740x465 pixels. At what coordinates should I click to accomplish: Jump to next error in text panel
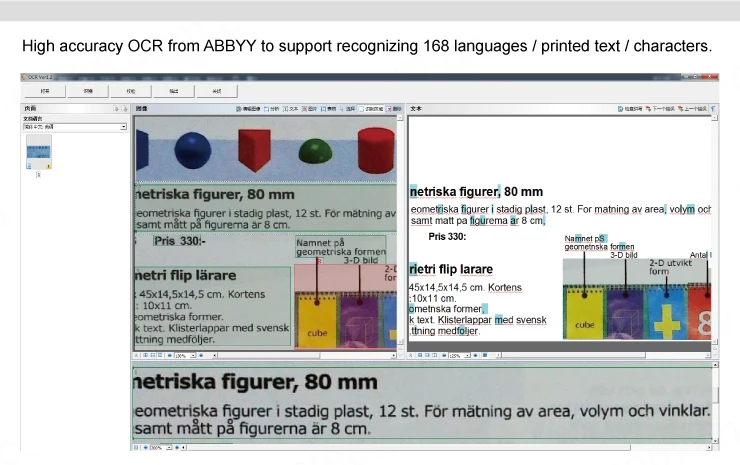point(660,109)
